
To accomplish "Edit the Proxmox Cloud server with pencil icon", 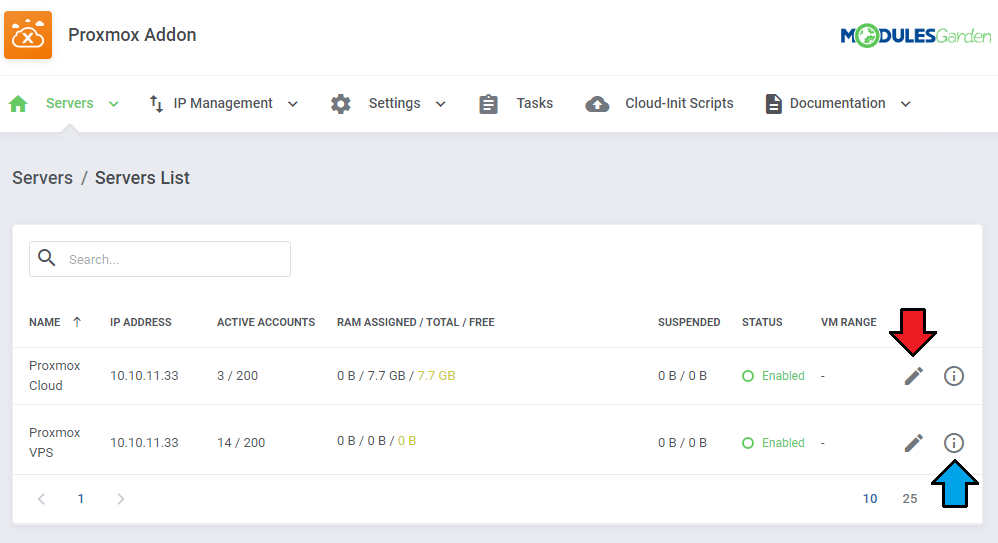I will pyautogui.click(x=913, y=376).
